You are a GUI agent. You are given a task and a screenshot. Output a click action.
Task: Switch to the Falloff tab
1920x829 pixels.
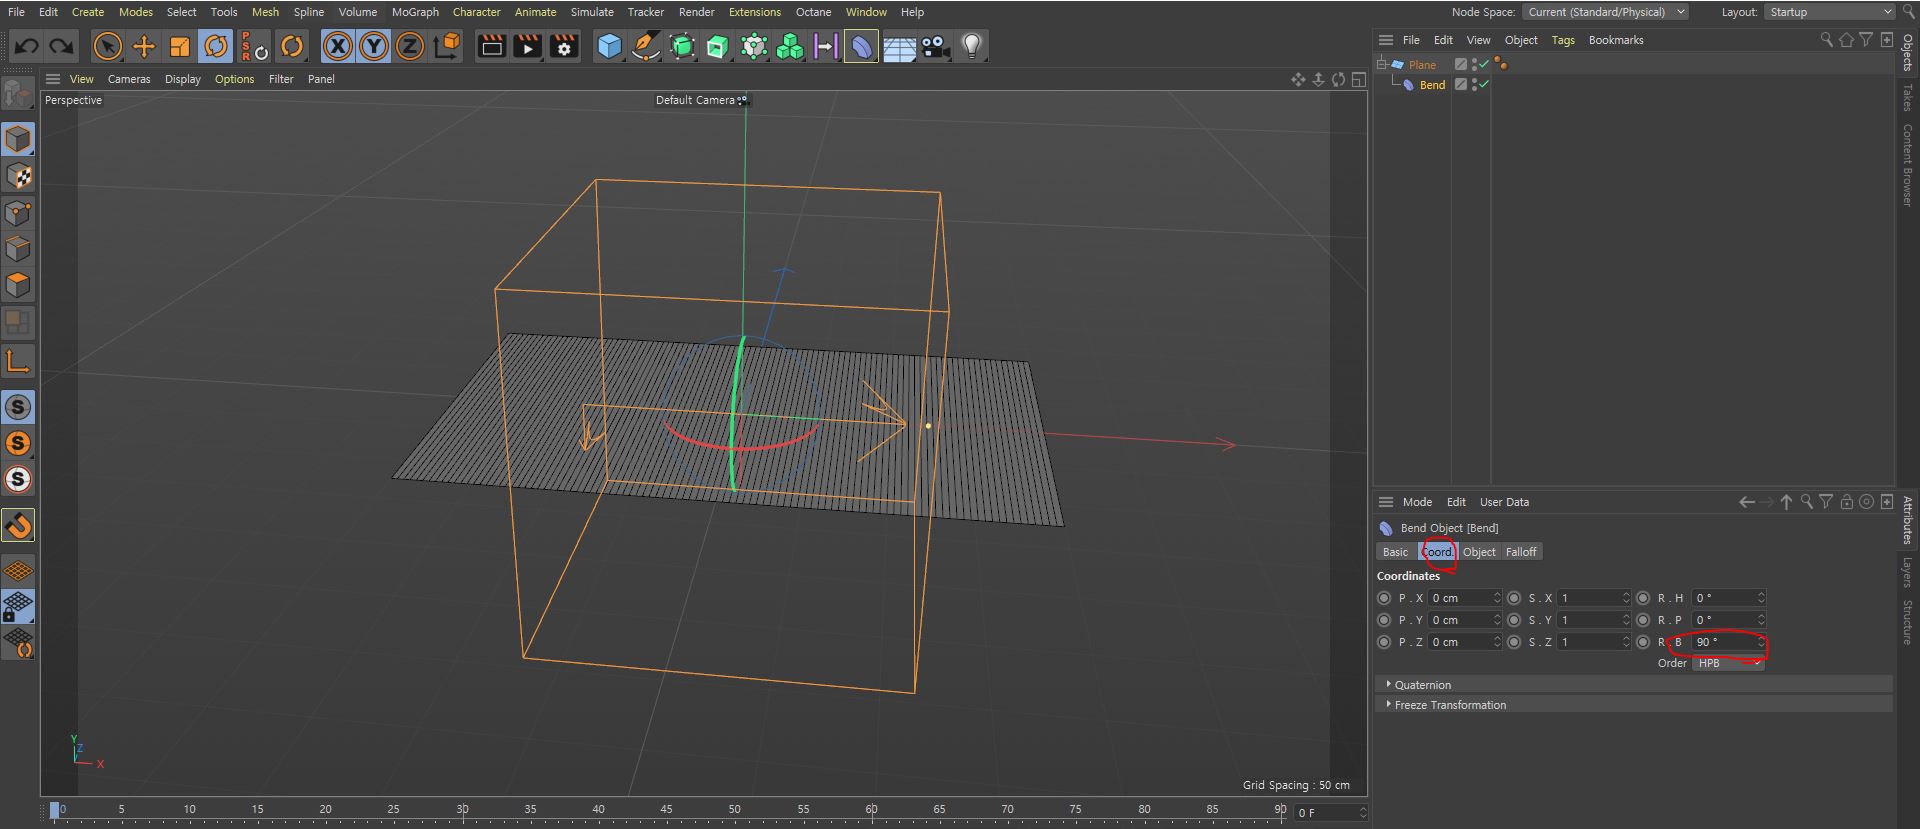[1520, 552]
